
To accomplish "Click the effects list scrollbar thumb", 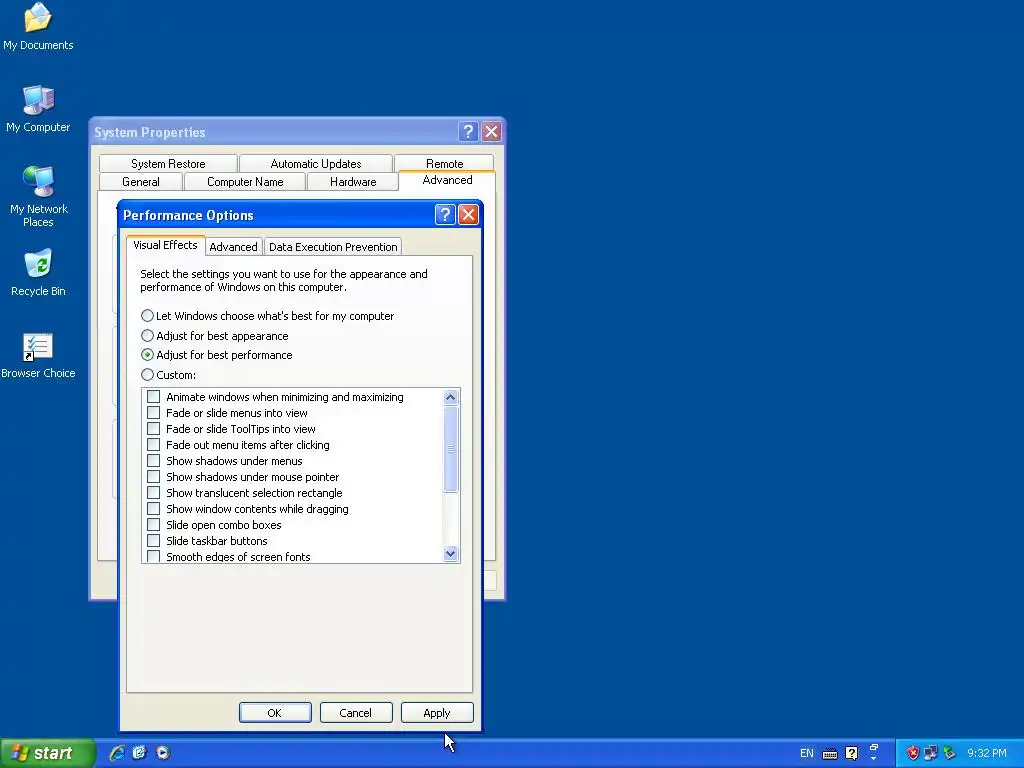I will pyautogui.click(x=451, y=449).
